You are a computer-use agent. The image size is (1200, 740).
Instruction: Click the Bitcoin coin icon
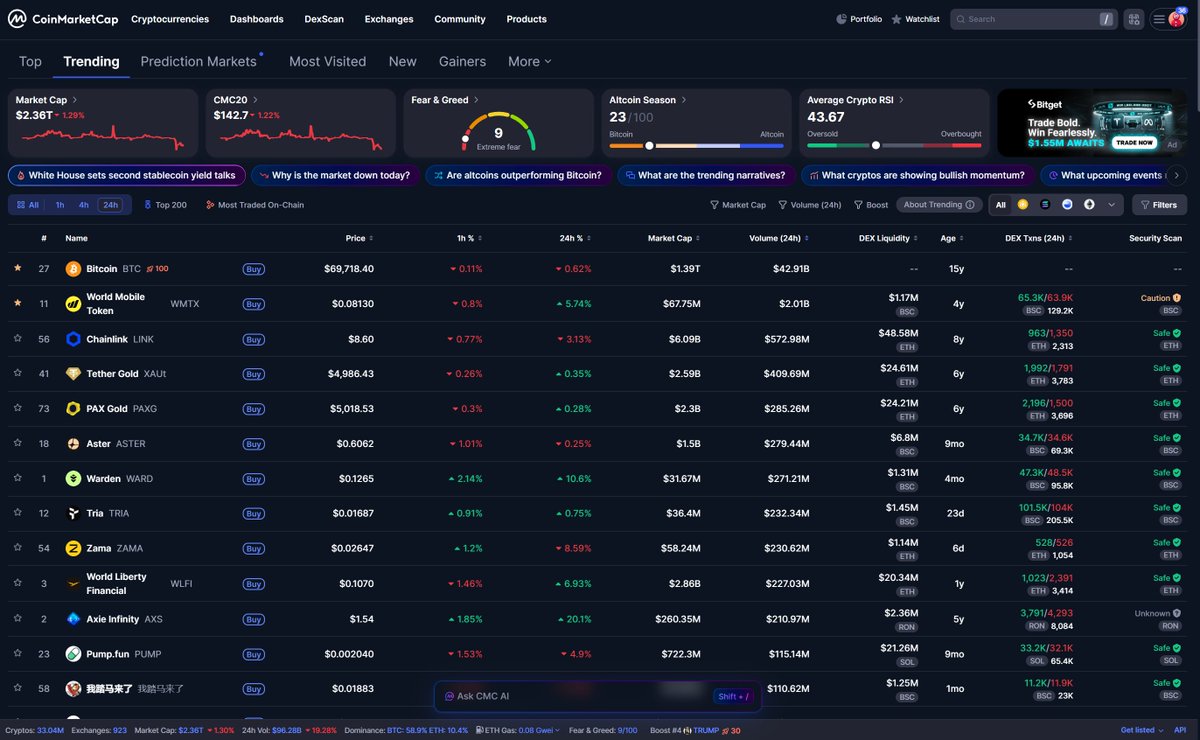coord(73,269)
